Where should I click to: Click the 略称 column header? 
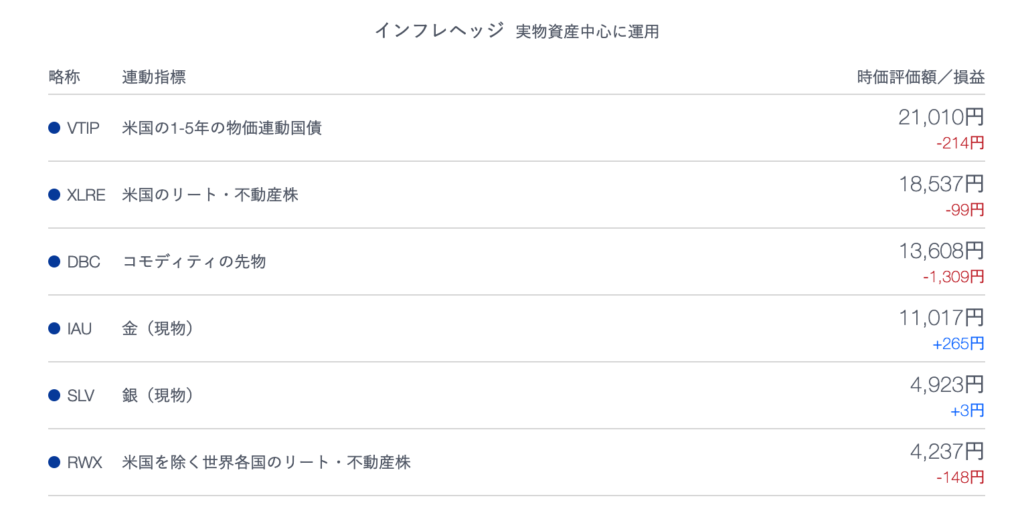[x=64, y=77]
